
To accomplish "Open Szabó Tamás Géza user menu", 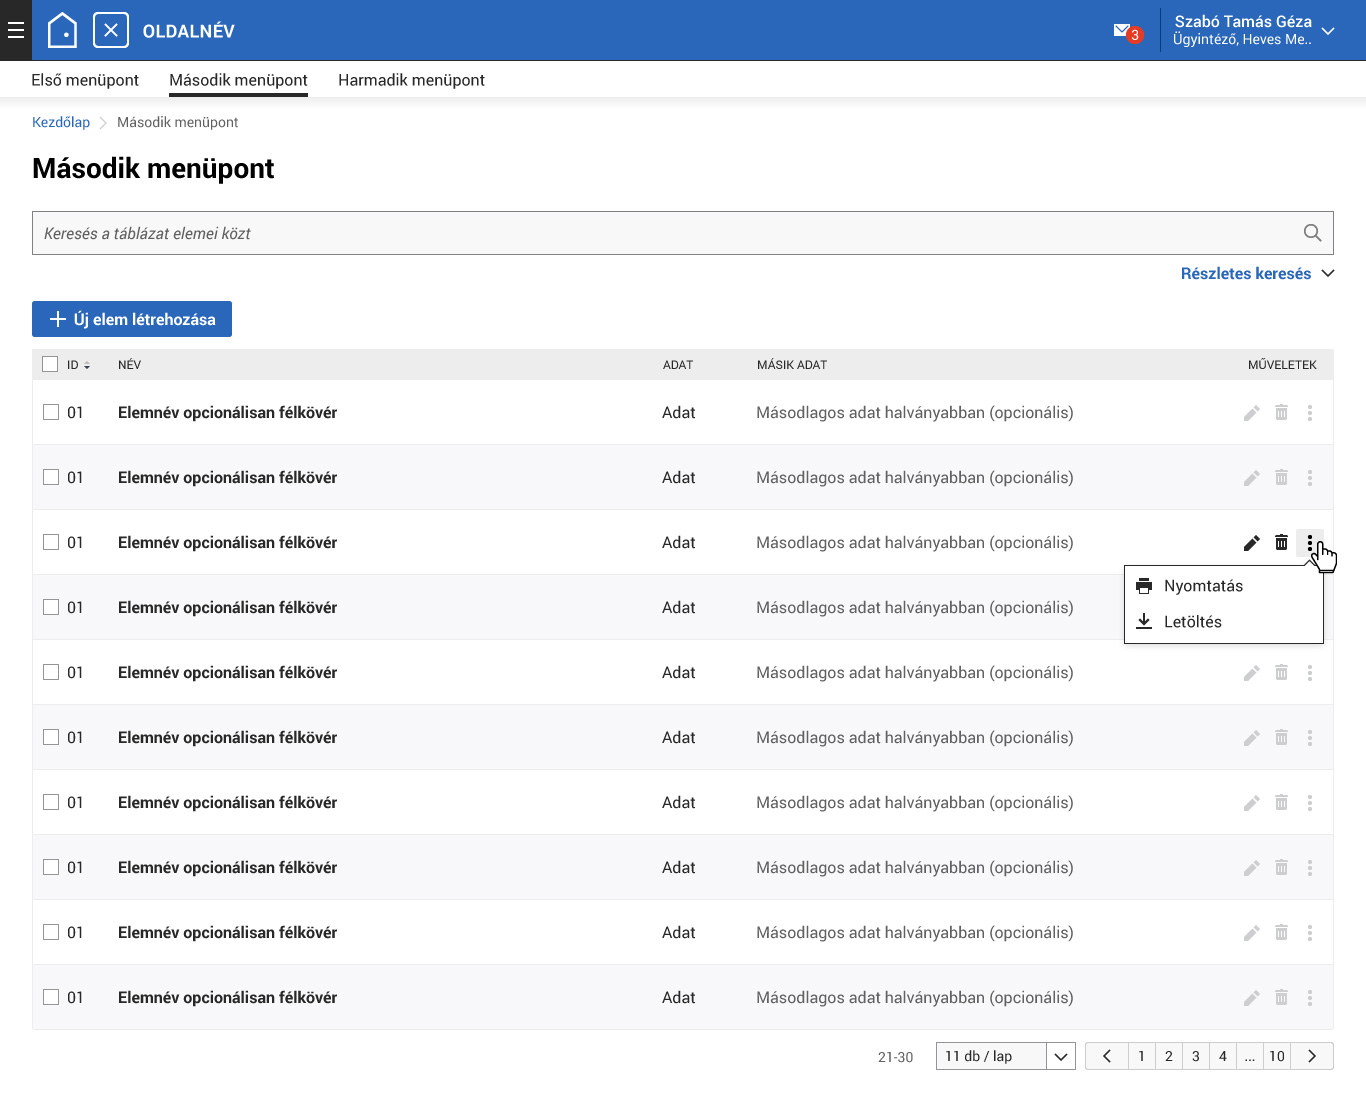I will pos(1255,30).
